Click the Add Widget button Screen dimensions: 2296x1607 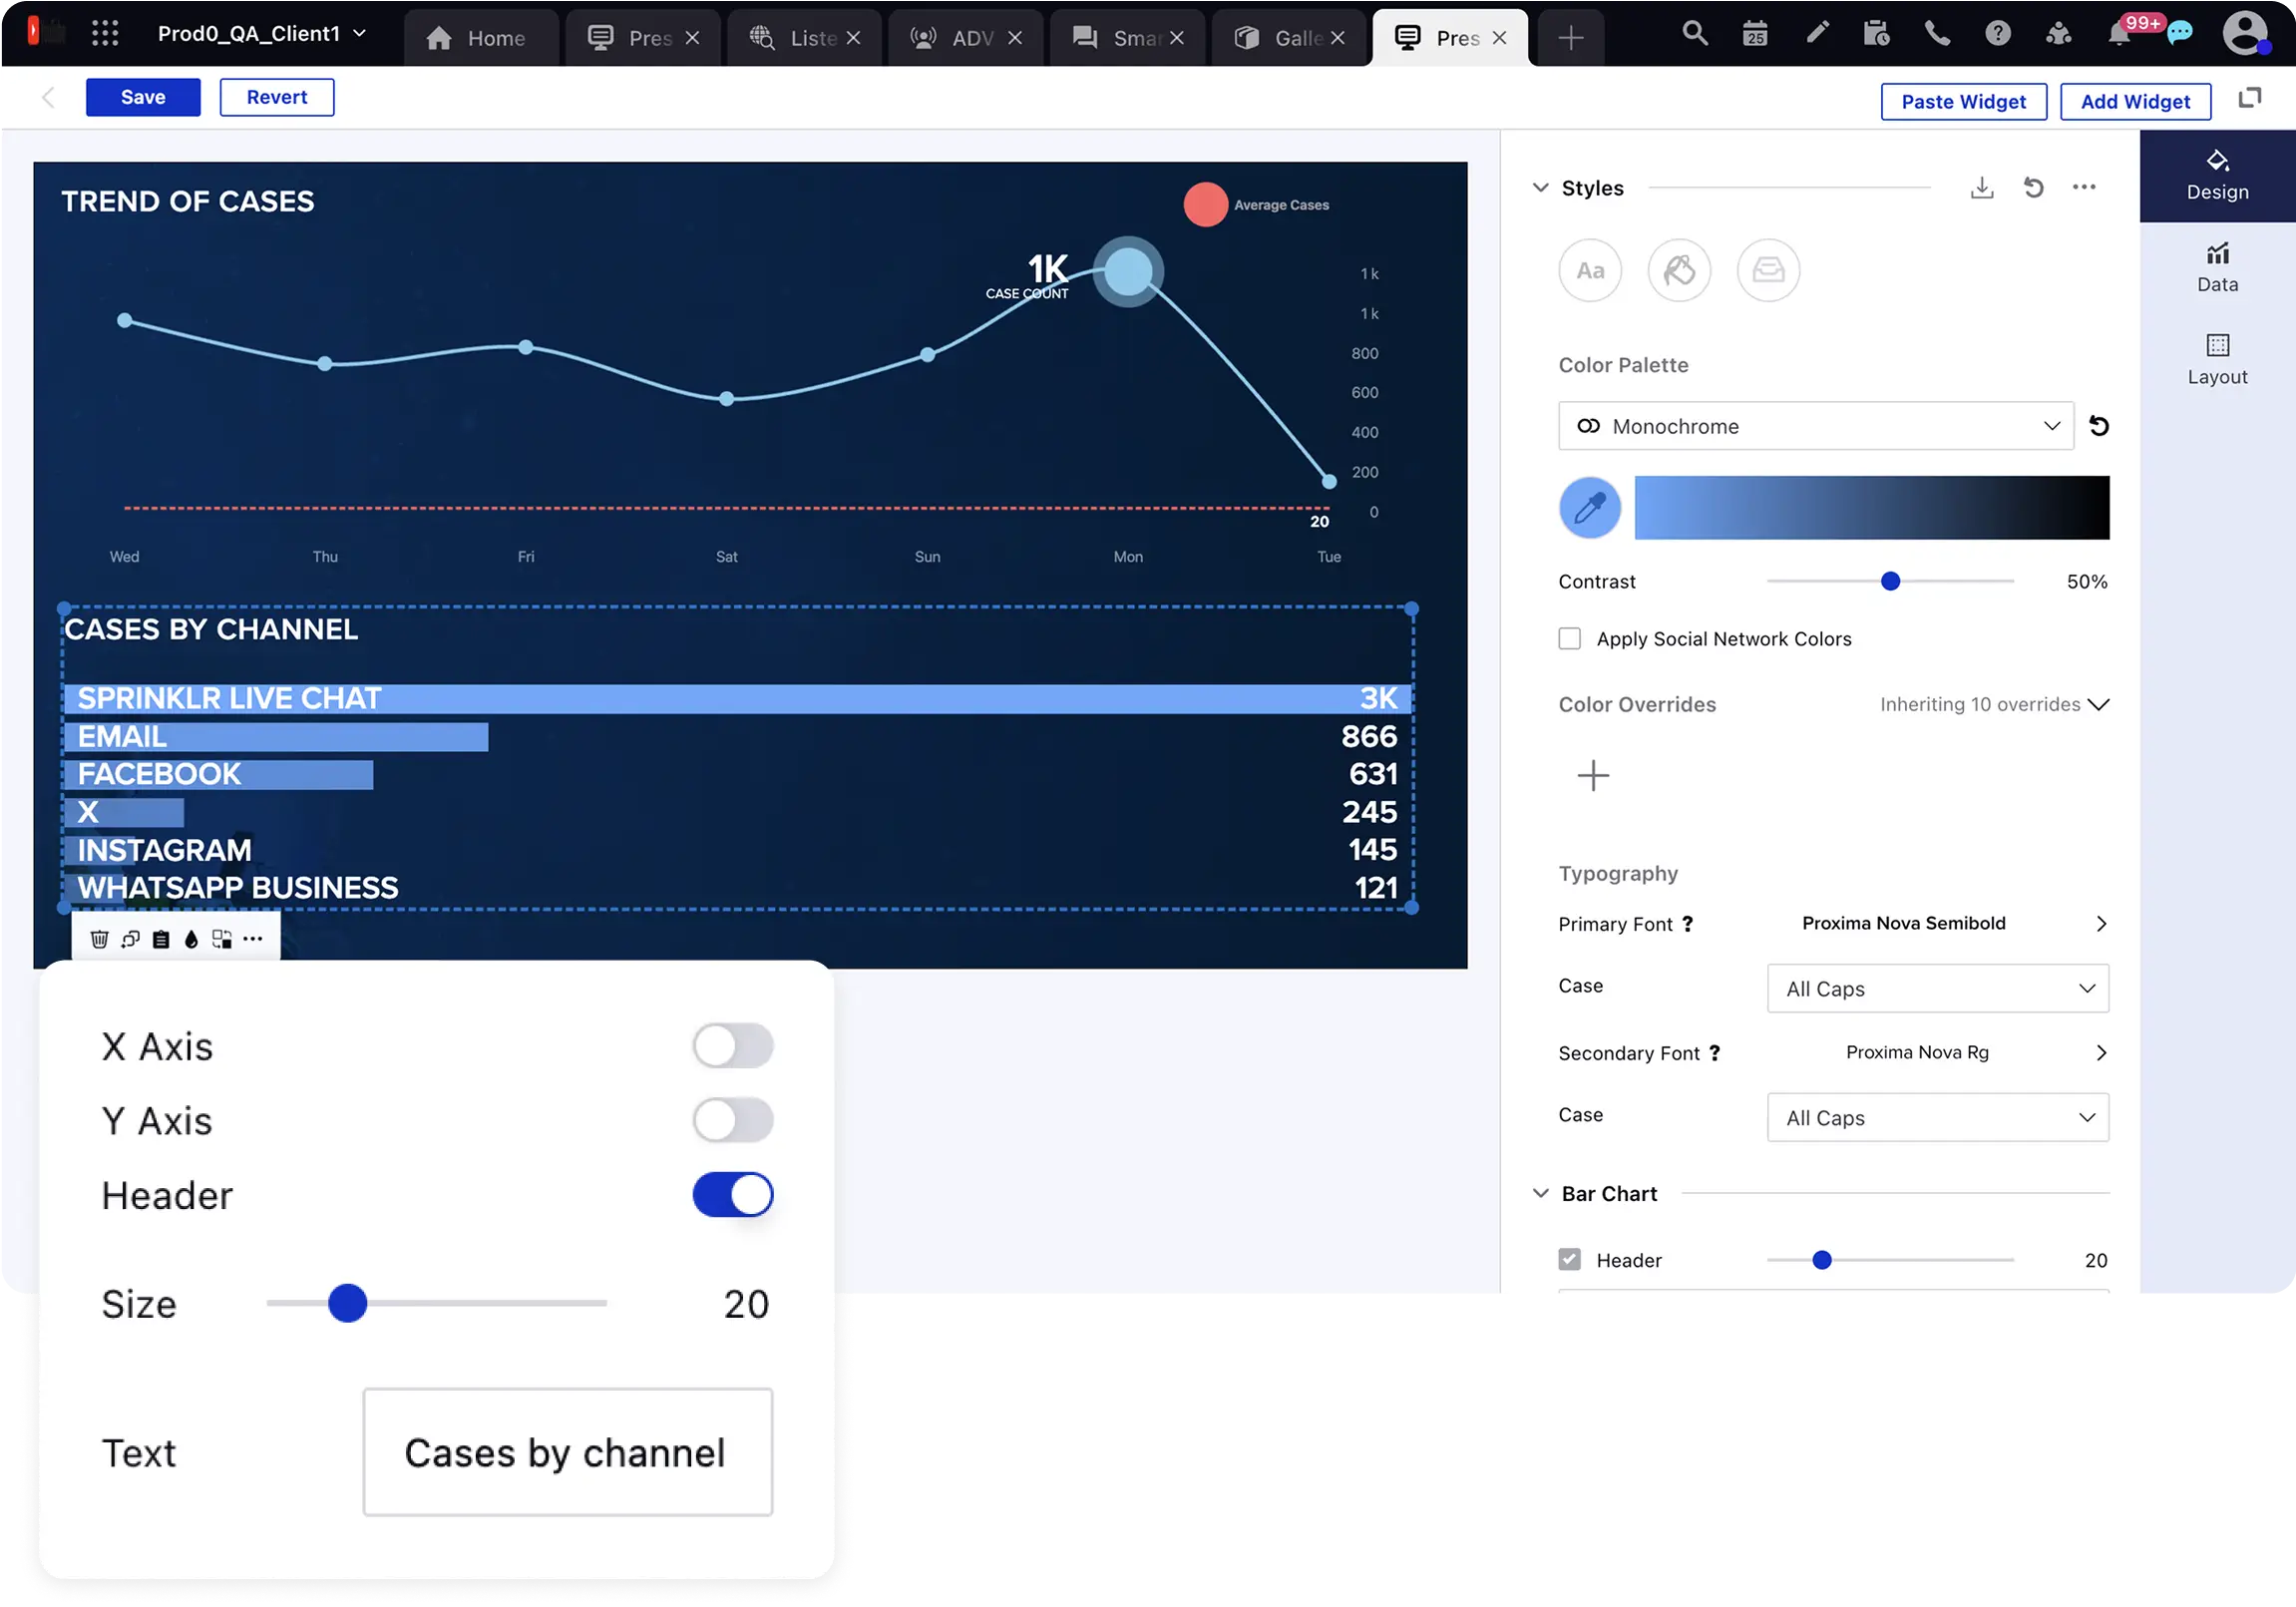tap(2134, 101)
